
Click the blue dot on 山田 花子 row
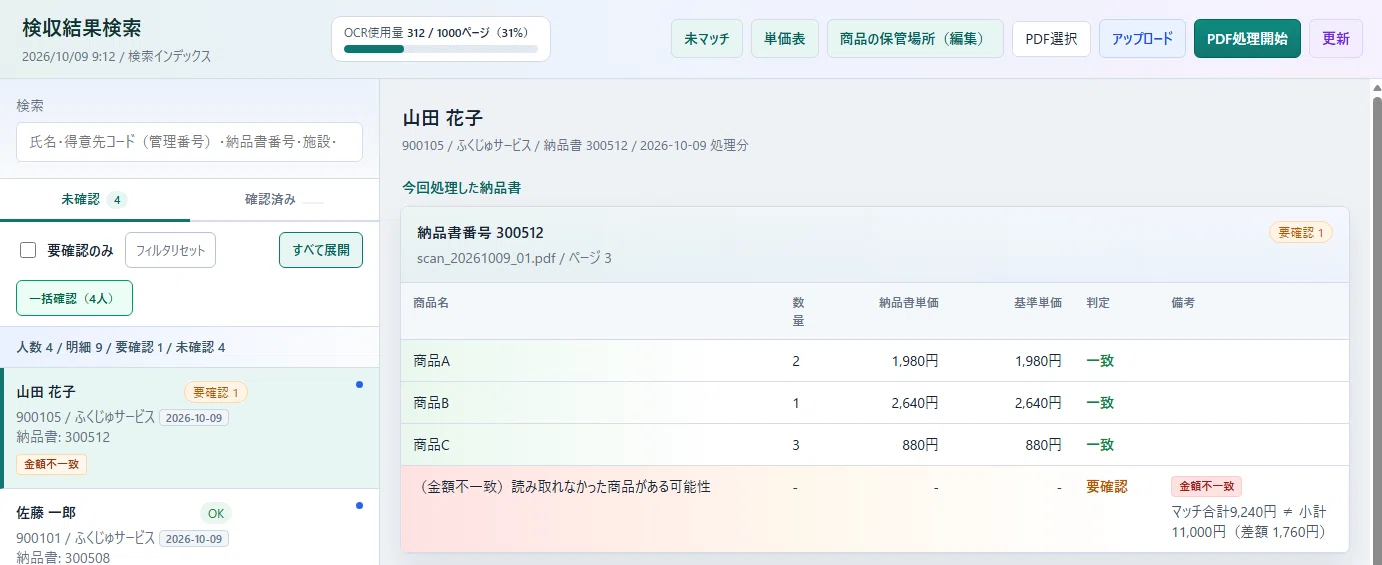pos(359,384)
